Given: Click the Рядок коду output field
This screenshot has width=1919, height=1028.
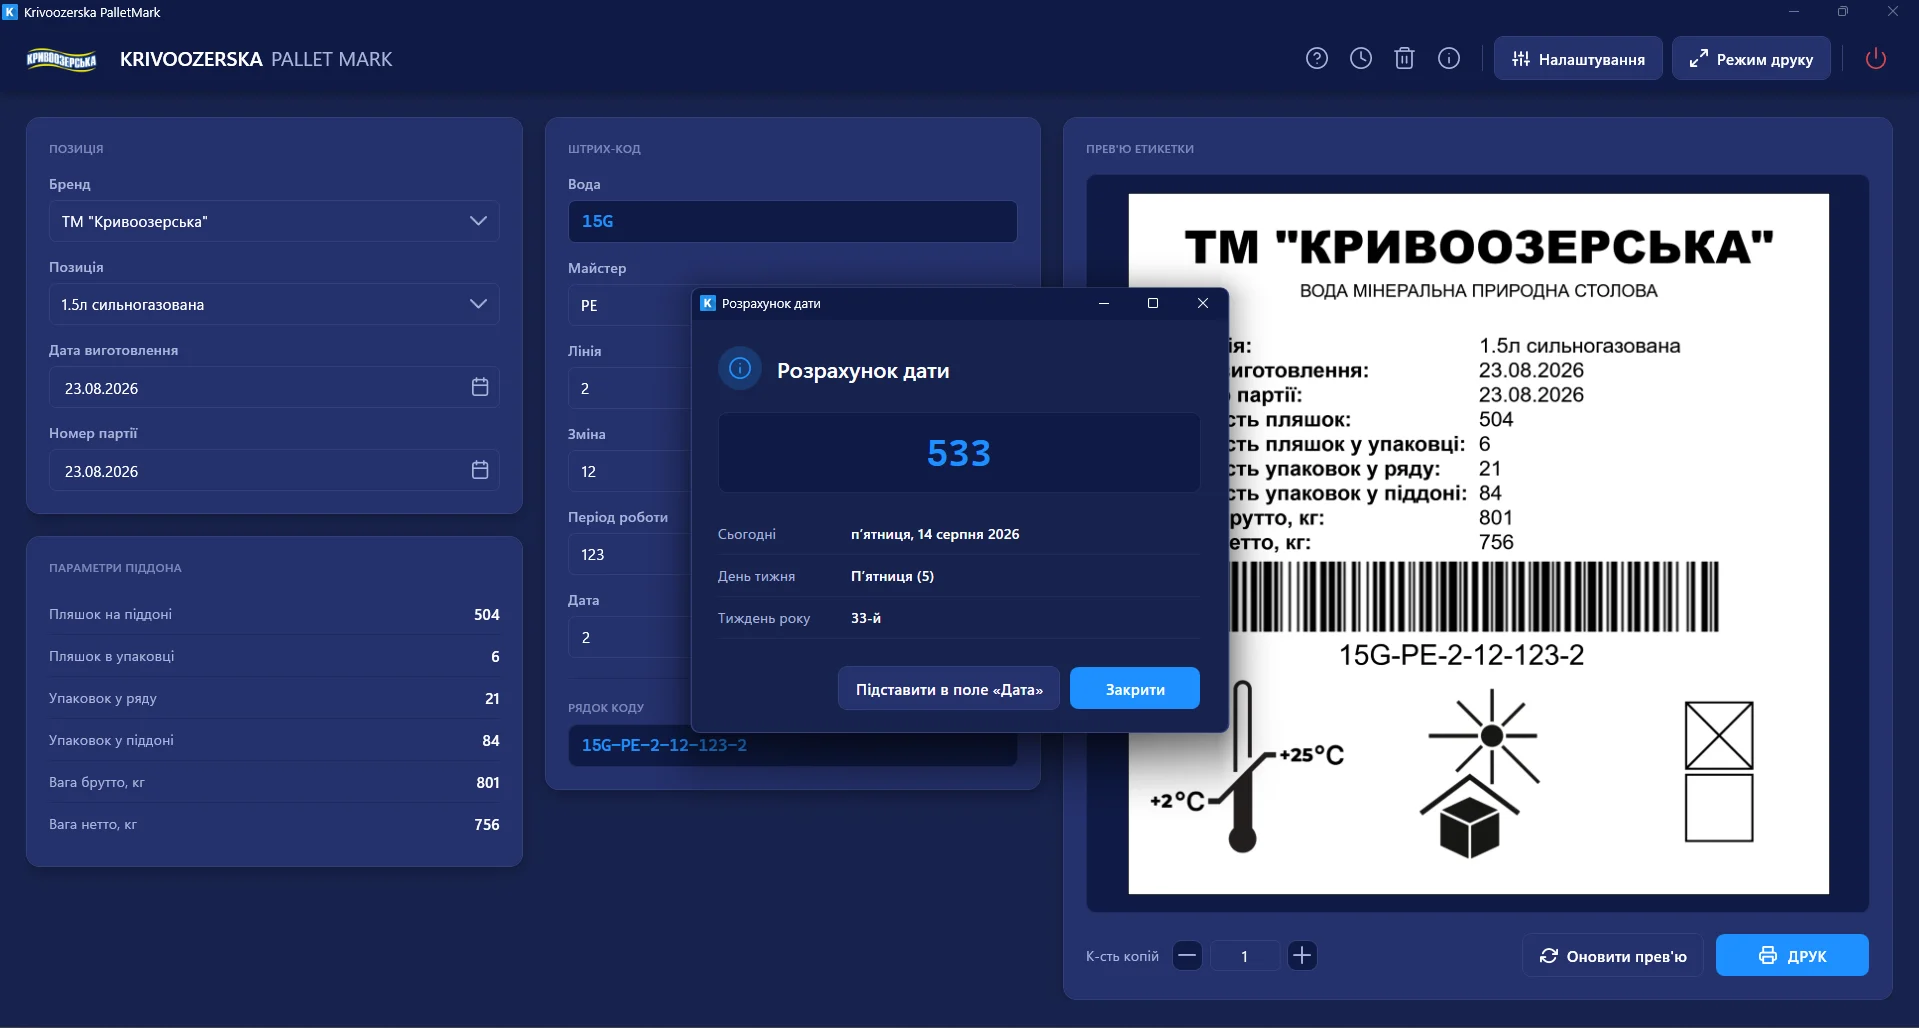Looking at the screenshot, I should tap(792, 746).
